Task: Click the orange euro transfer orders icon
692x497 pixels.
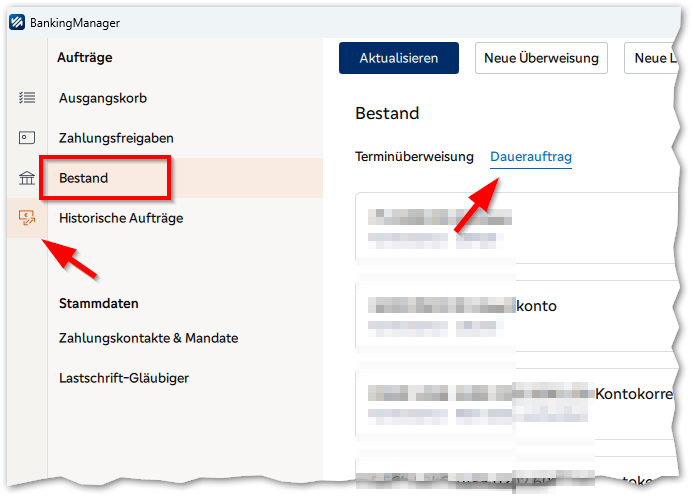Action: tap(27, 217)
